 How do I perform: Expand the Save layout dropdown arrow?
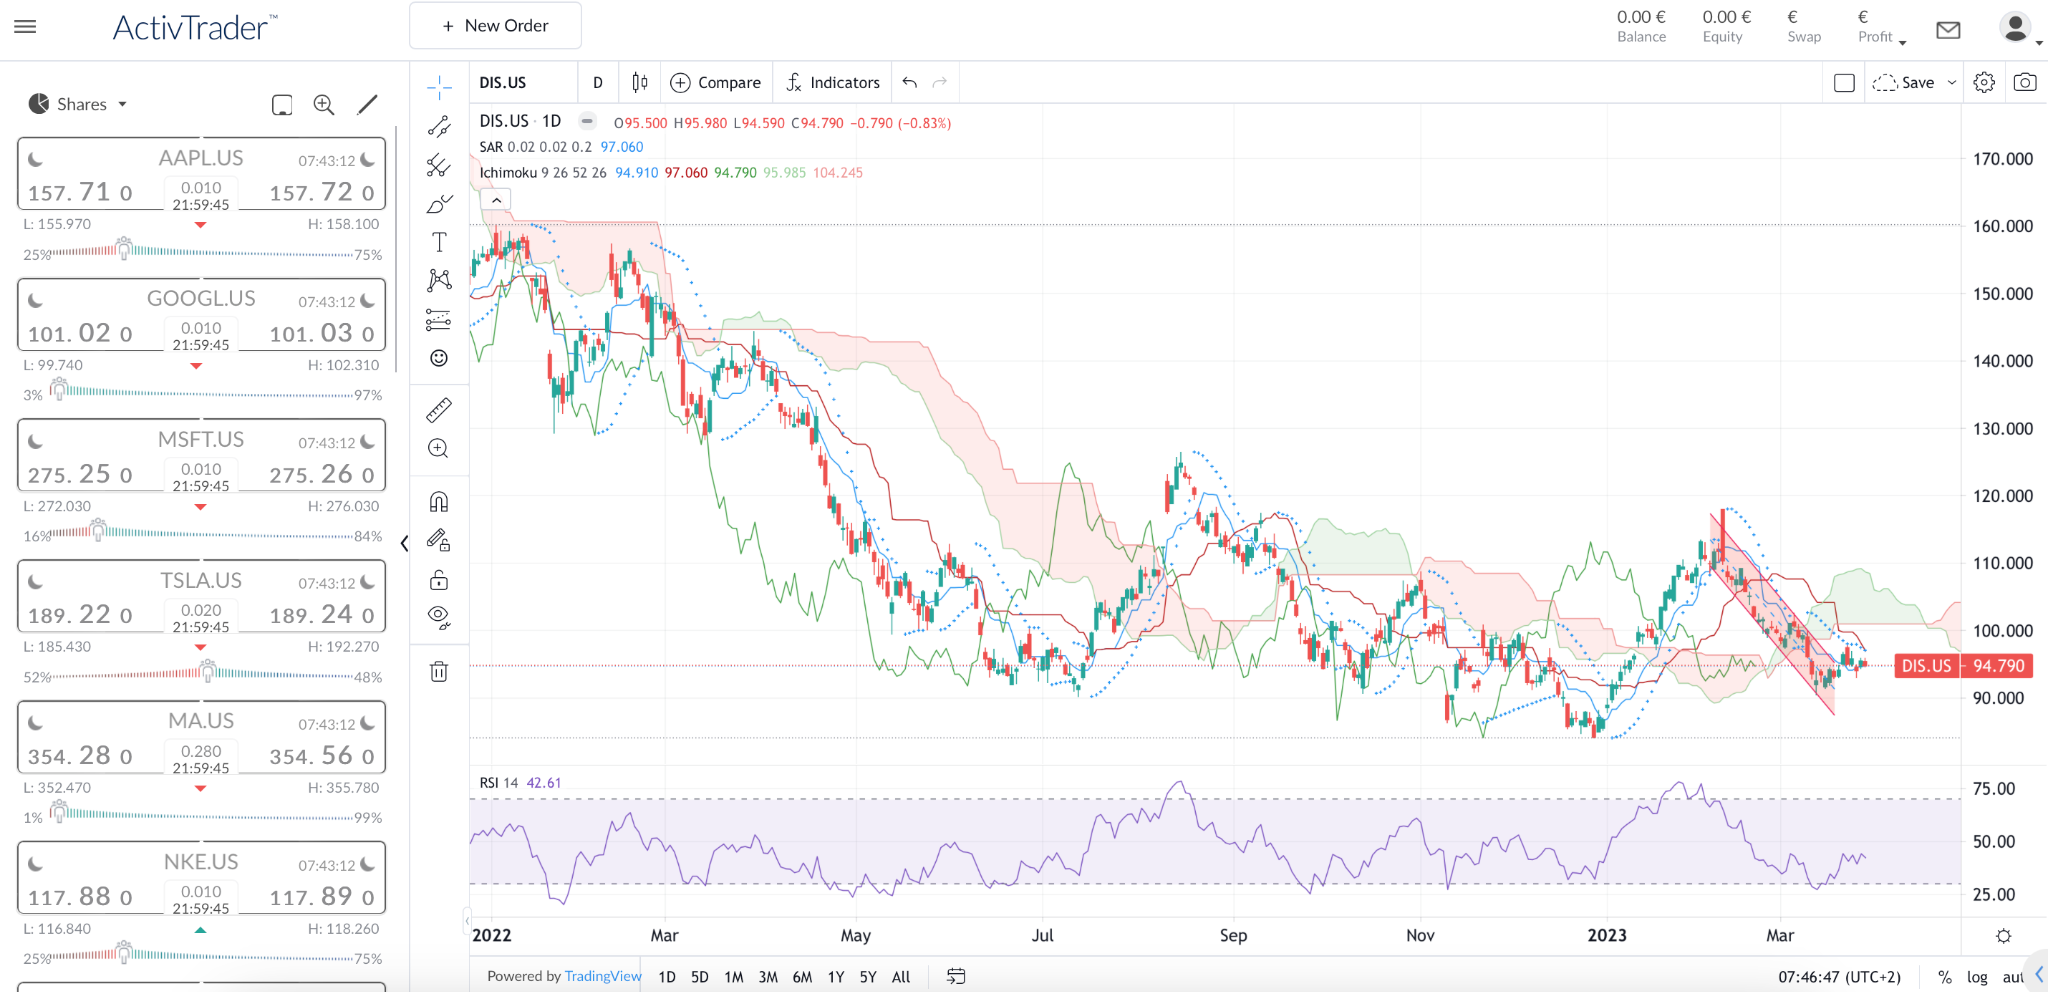[1952, 83]
